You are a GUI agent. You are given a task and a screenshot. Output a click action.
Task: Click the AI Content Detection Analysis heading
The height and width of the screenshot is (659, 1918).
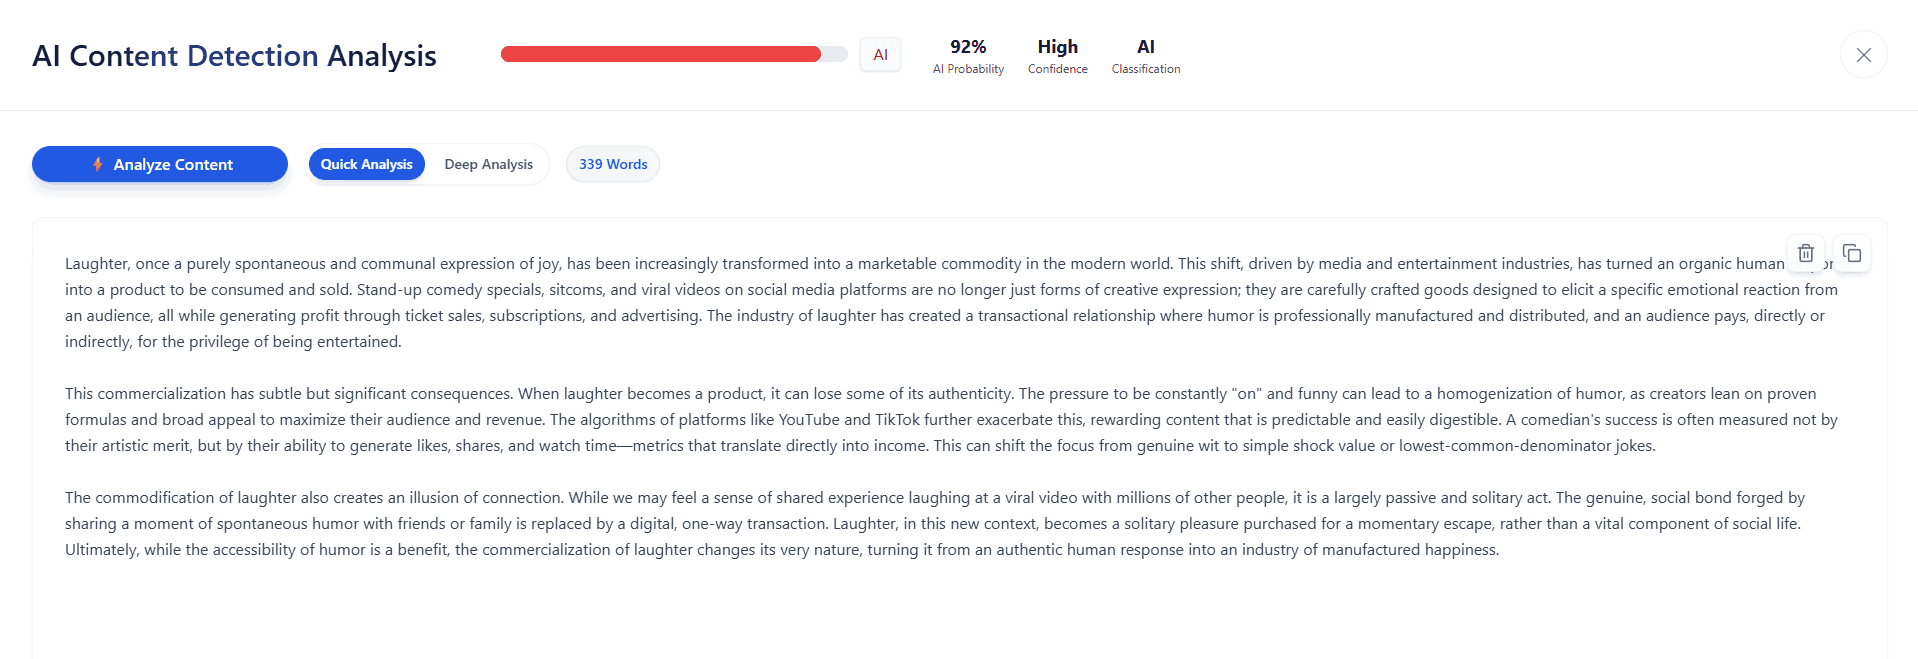coord(234,56)
